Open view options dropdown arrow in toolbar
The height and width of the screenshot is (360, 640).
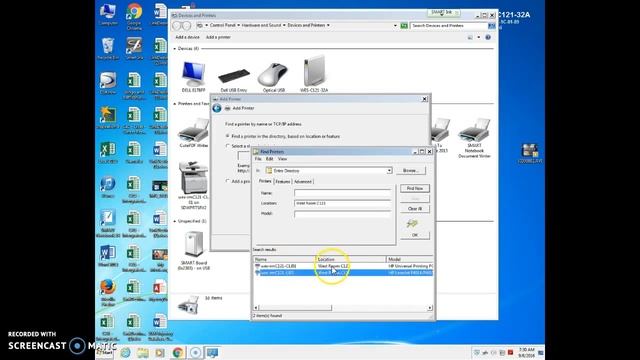[x=478, y=38]
